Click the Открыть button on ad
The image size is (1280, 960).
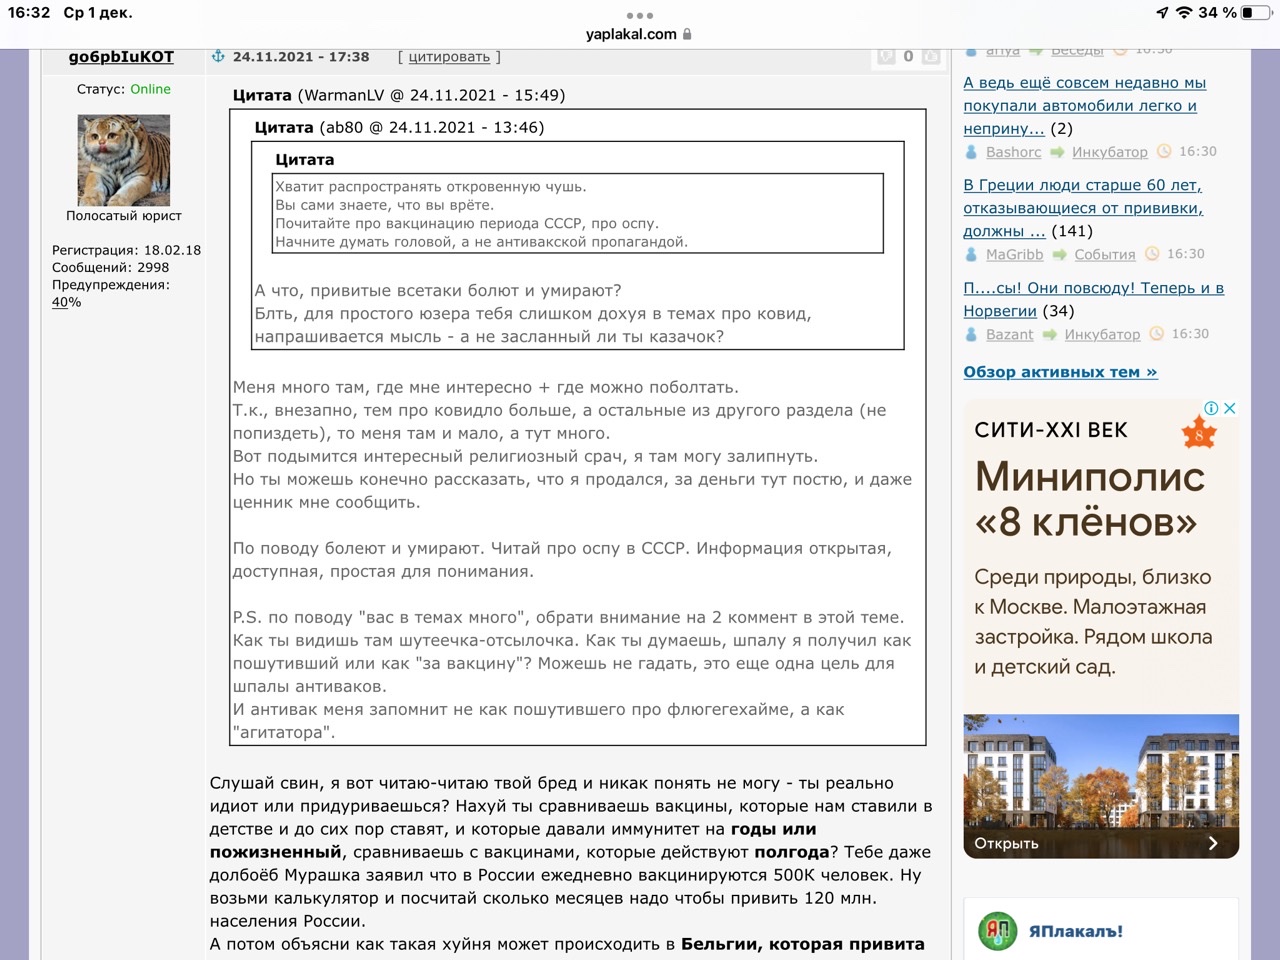(x=1006, y=843)
